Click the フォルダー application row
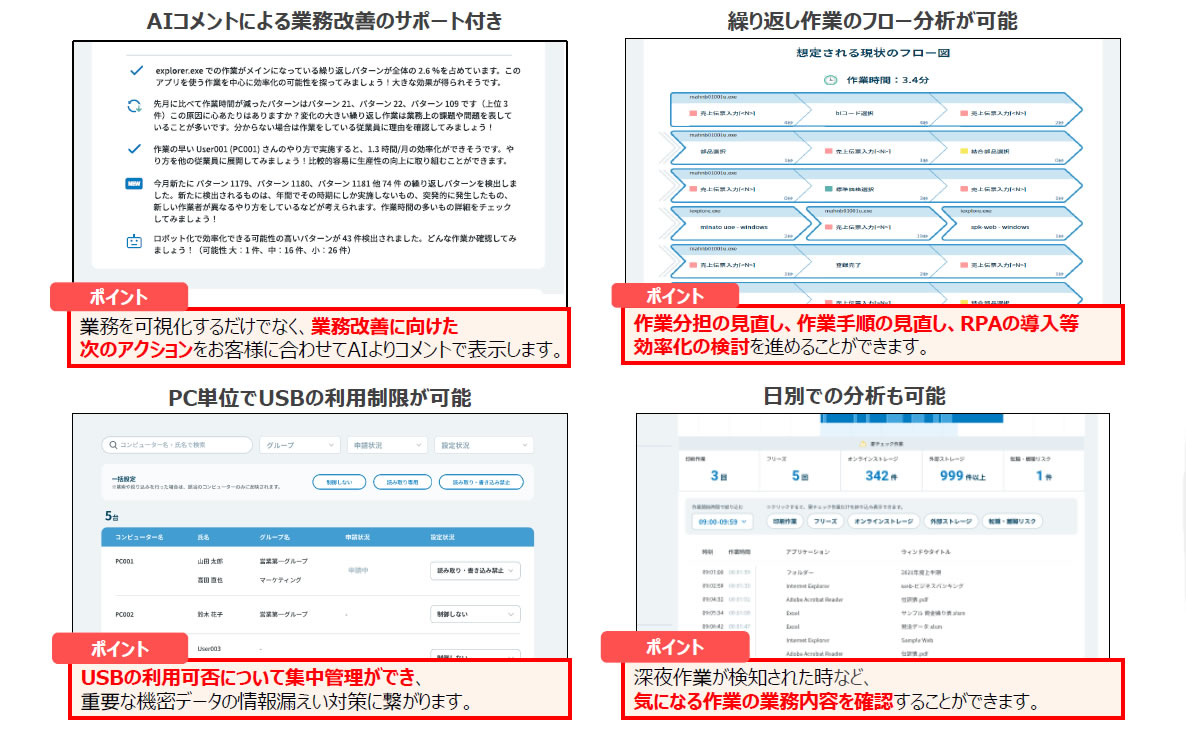 (x=799, y=572)
